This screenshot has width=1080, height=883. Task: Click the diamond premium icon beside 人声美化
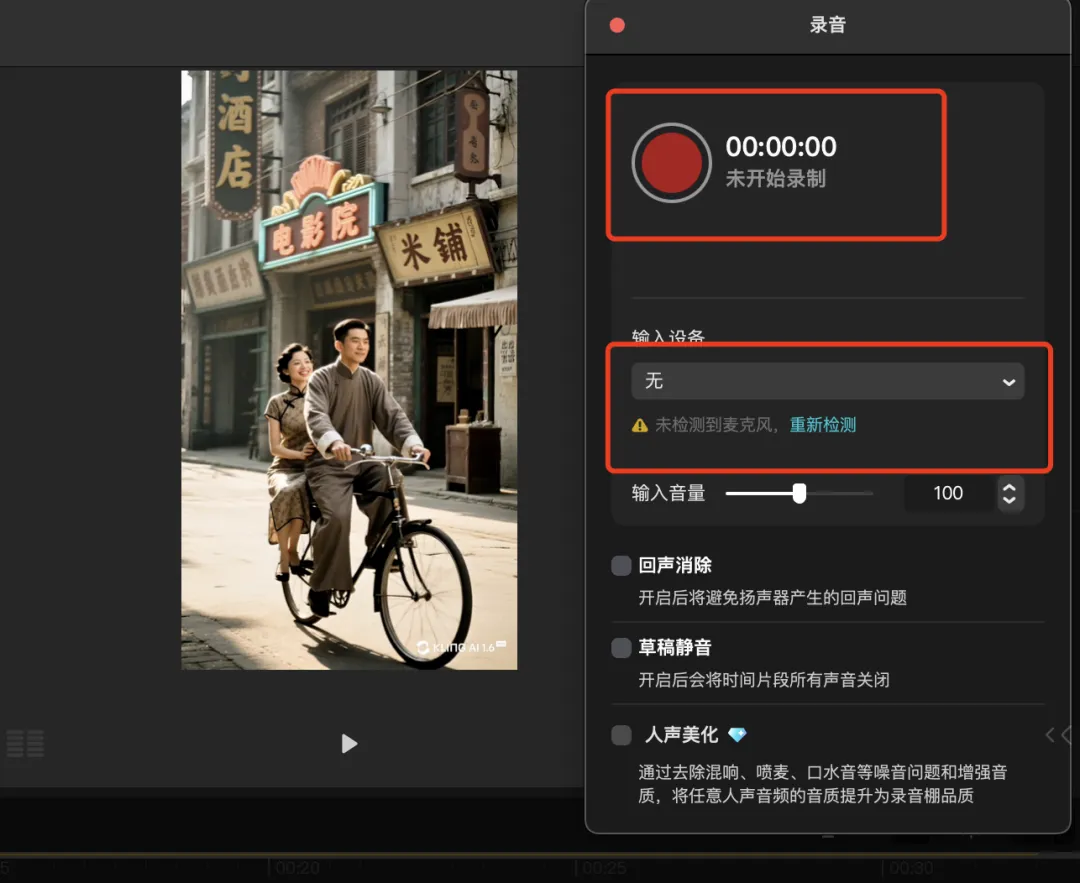coord(737,735)
